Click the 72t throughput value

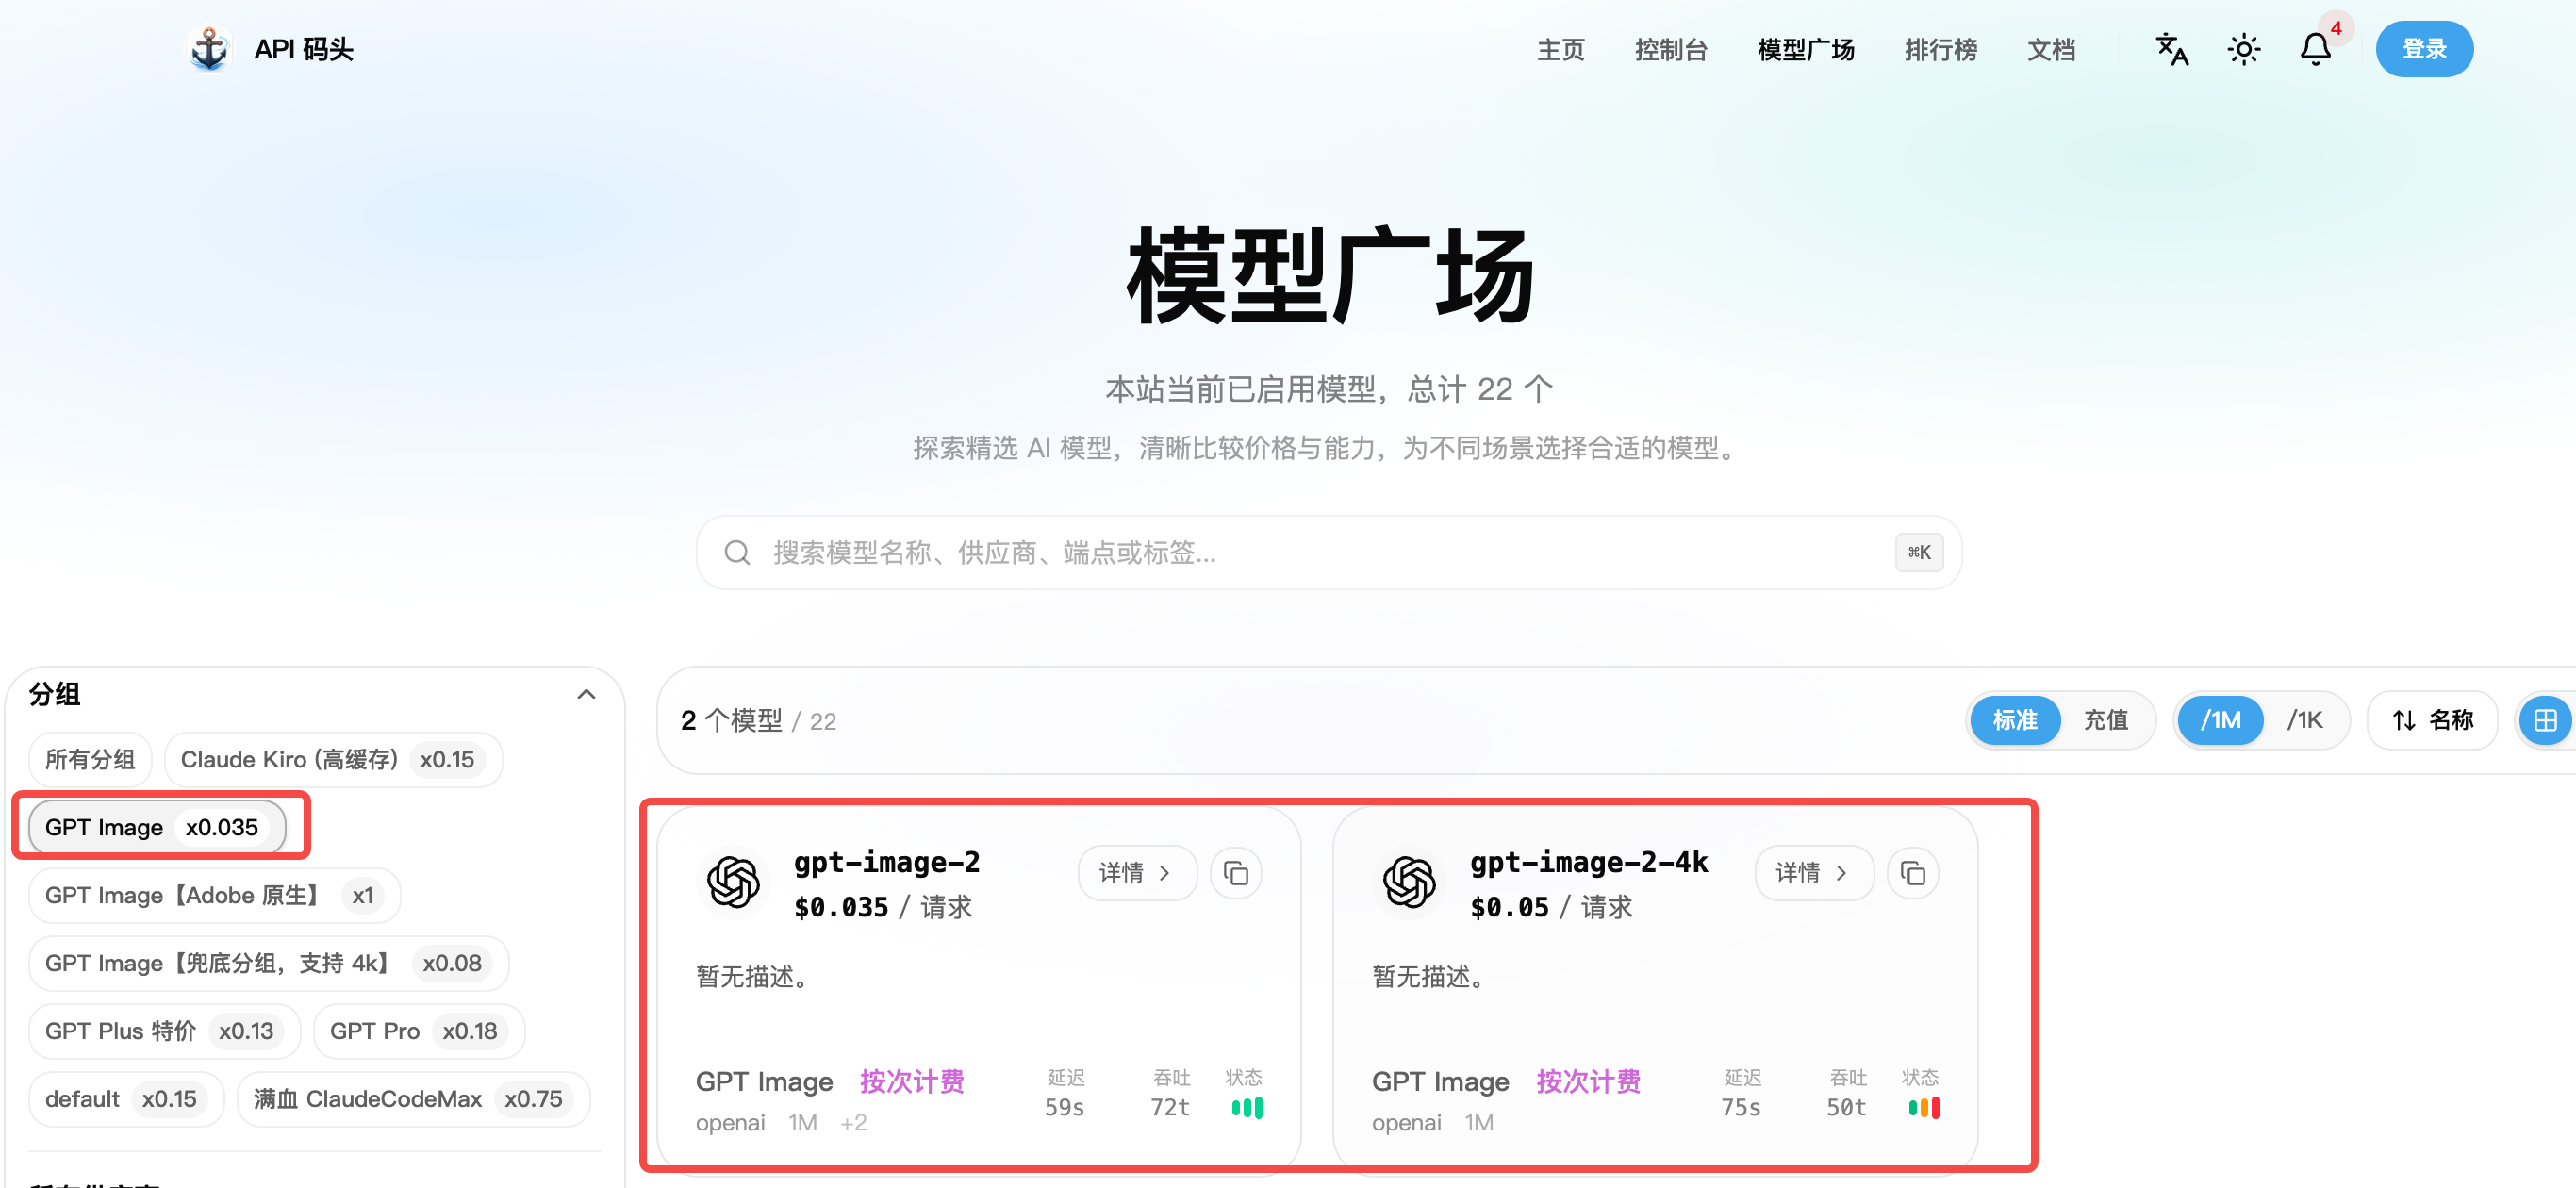(x=1170, y=1108)
